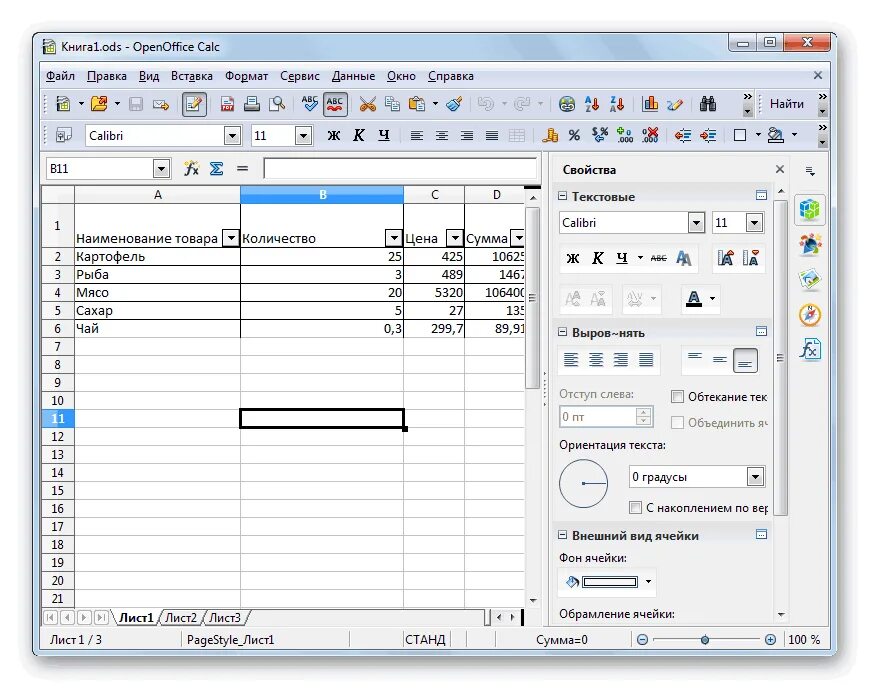Image resolution: width=870 pixels, height=689 pixels.
Task: Toggle Bold Ж in toolbar
Action: click(333, 135)
